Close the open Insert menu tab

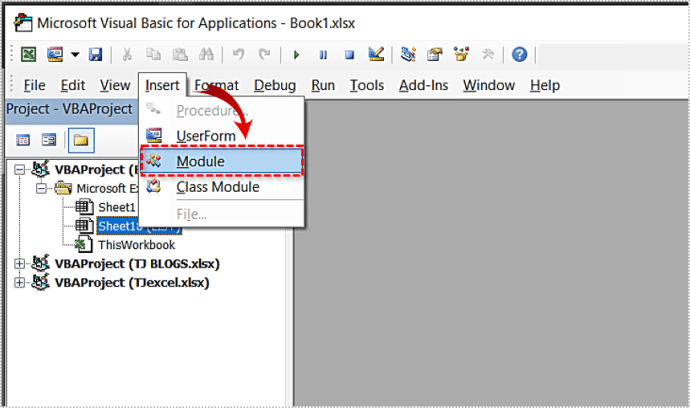[162, 85]
